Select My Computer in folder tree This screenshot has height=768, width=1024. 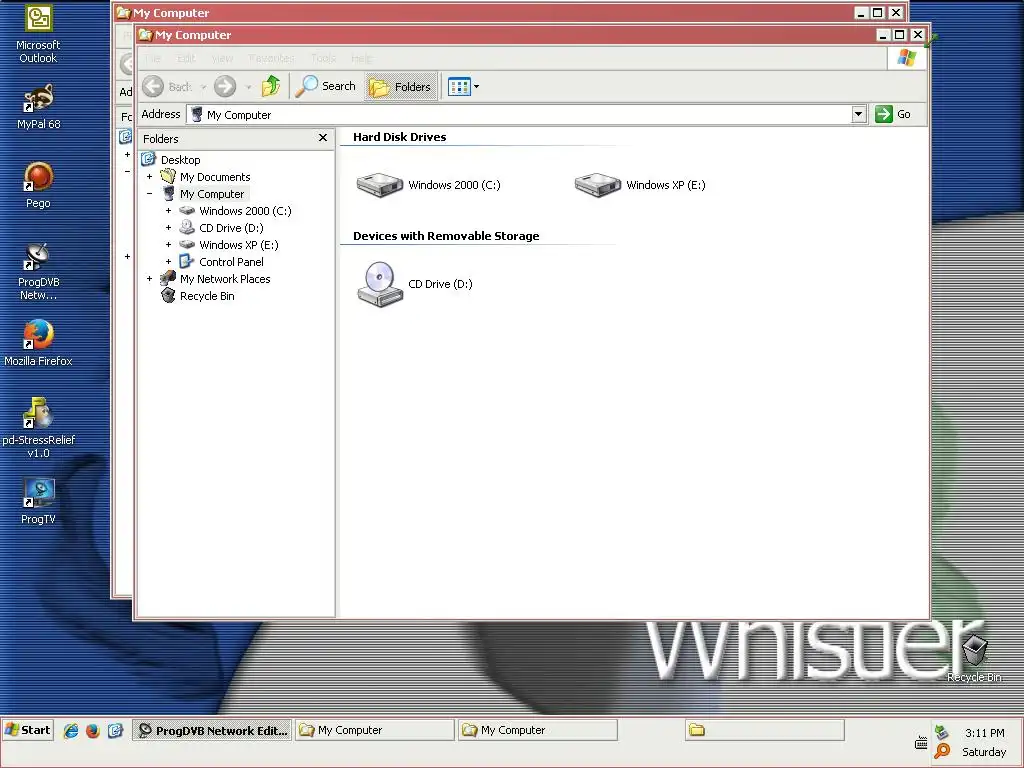[x=212, y=194]
